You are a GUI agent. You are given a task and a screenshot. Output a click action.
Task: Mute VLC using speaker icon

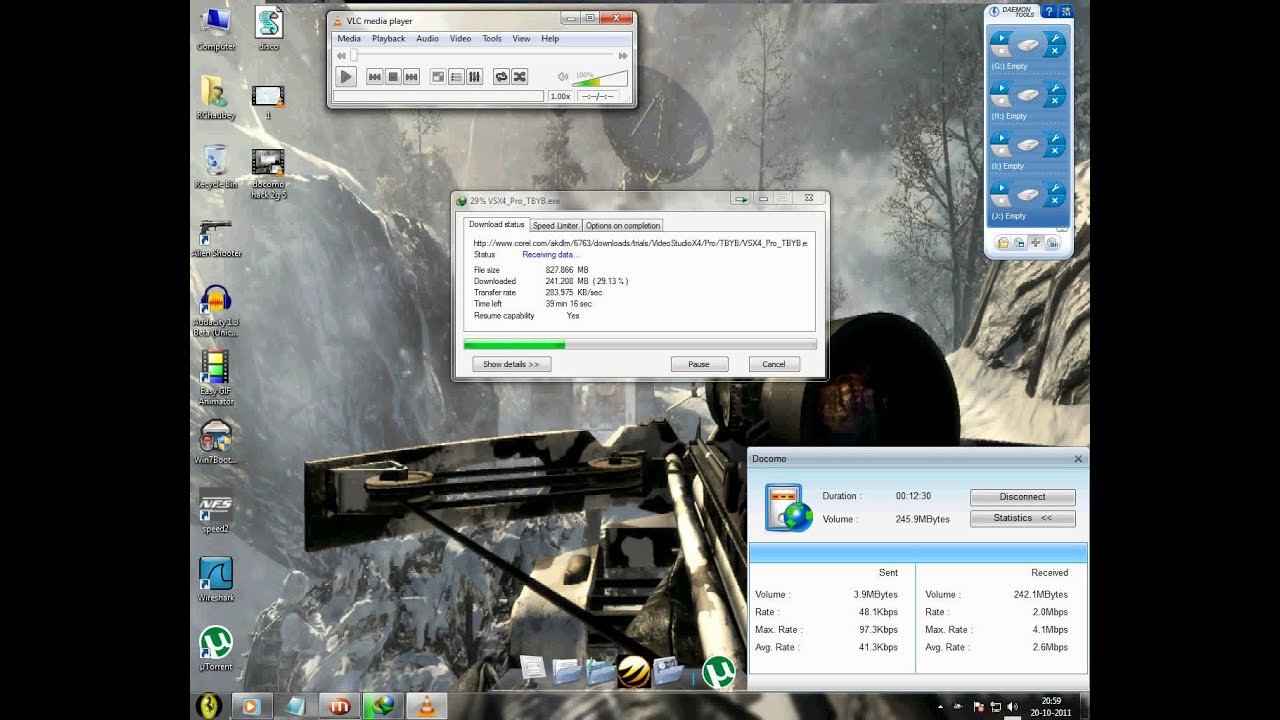pos(563,77)
